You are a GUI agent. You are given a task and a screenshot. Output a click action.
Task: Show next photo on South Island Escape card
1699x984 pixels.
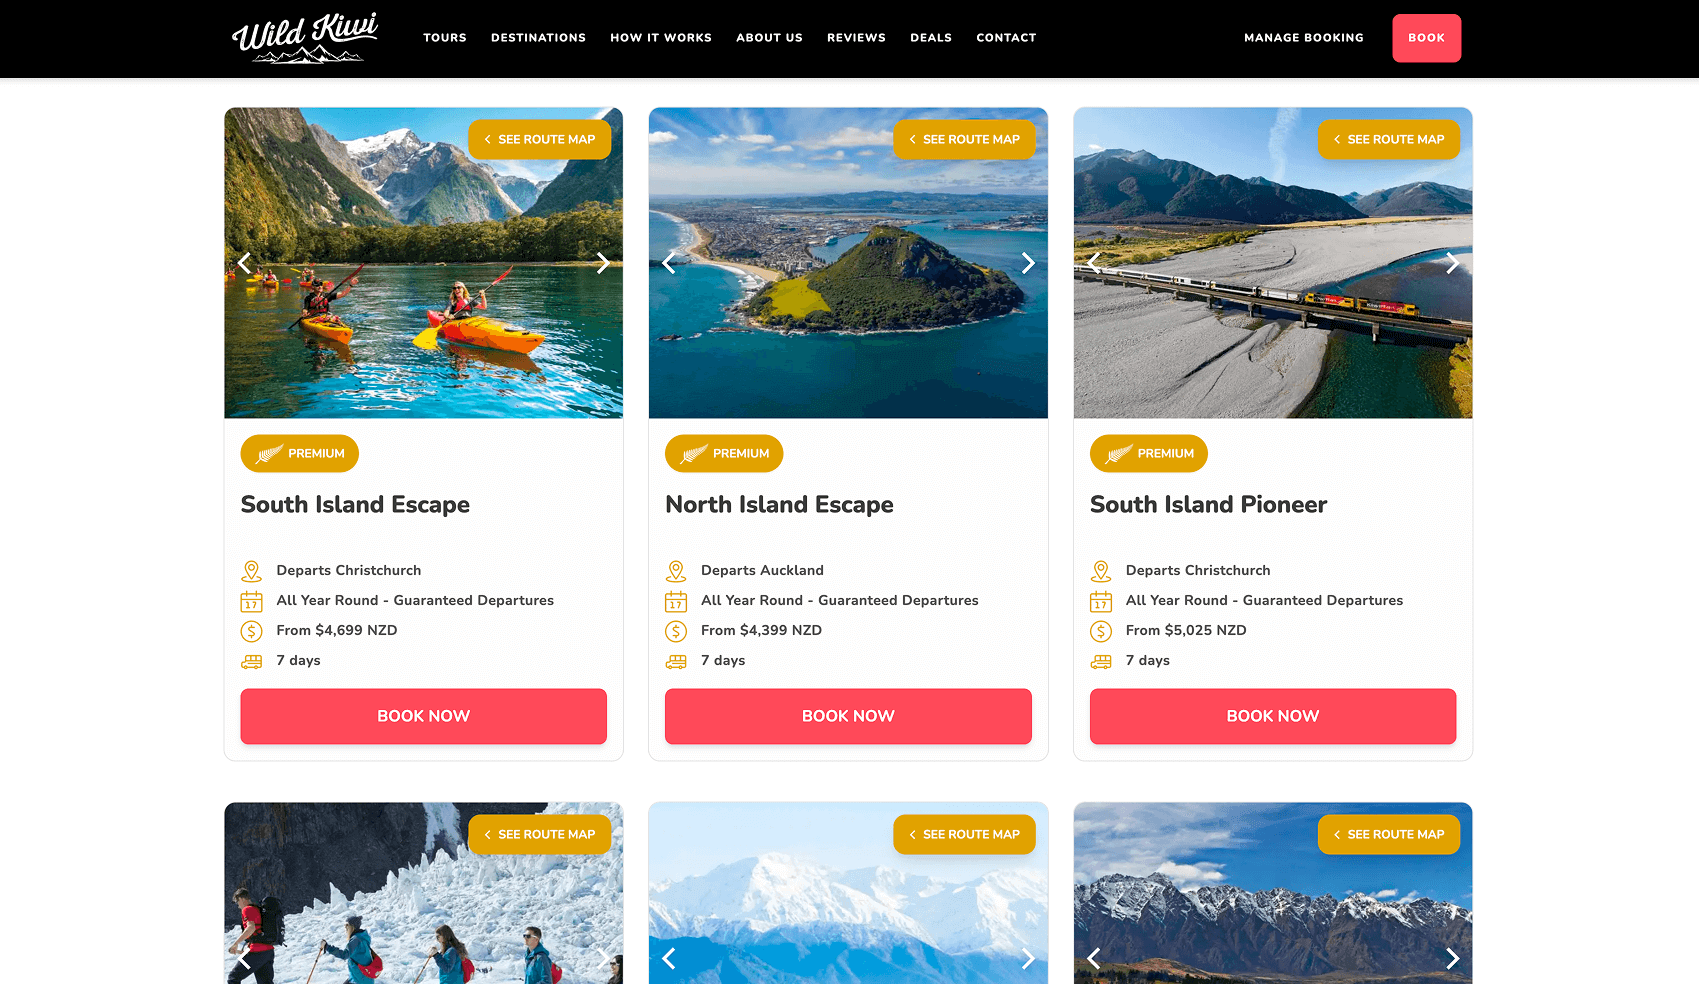(x=602, y=263)
